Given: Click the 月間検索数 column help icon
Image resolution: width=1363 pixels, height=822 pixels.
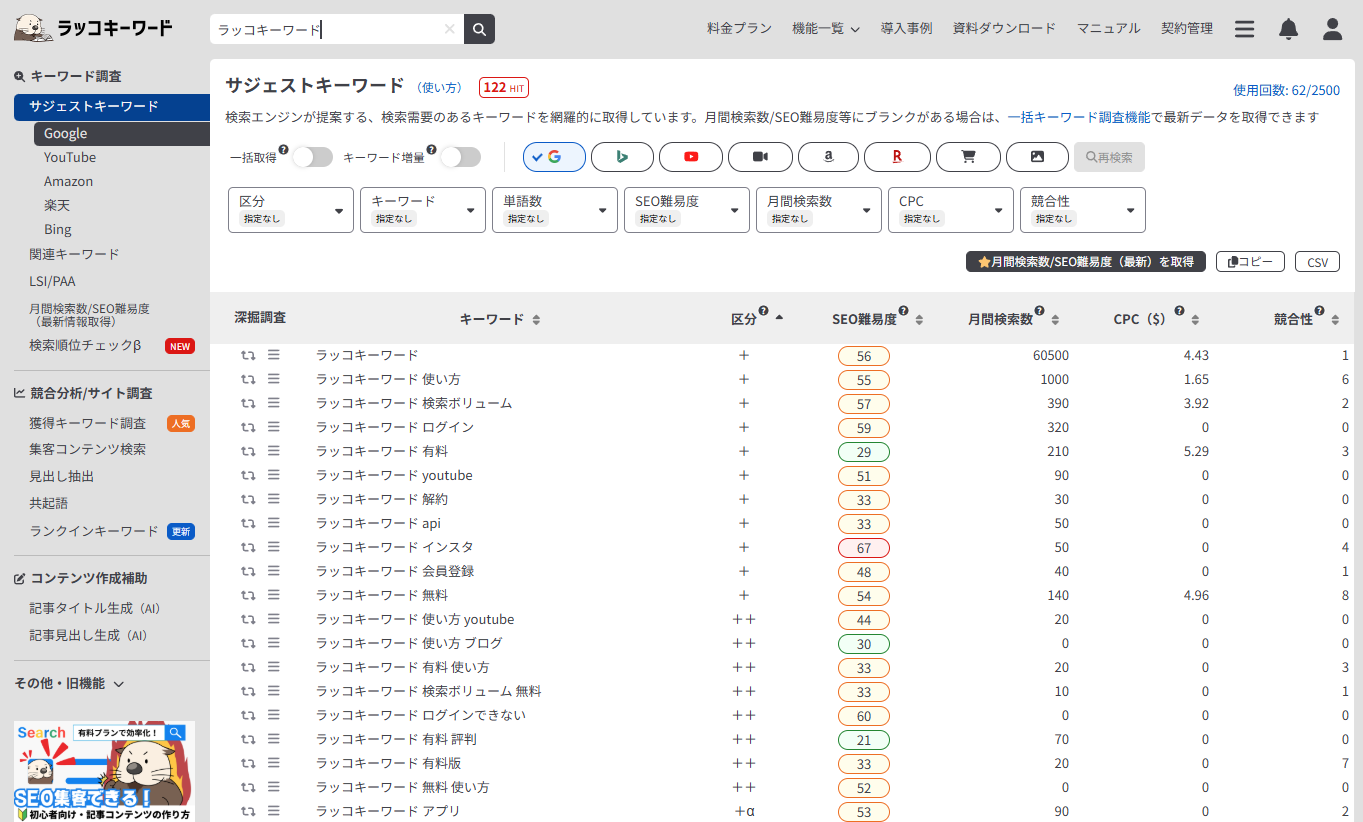Looking at the screenshot, I should (x=1040, y=311).
